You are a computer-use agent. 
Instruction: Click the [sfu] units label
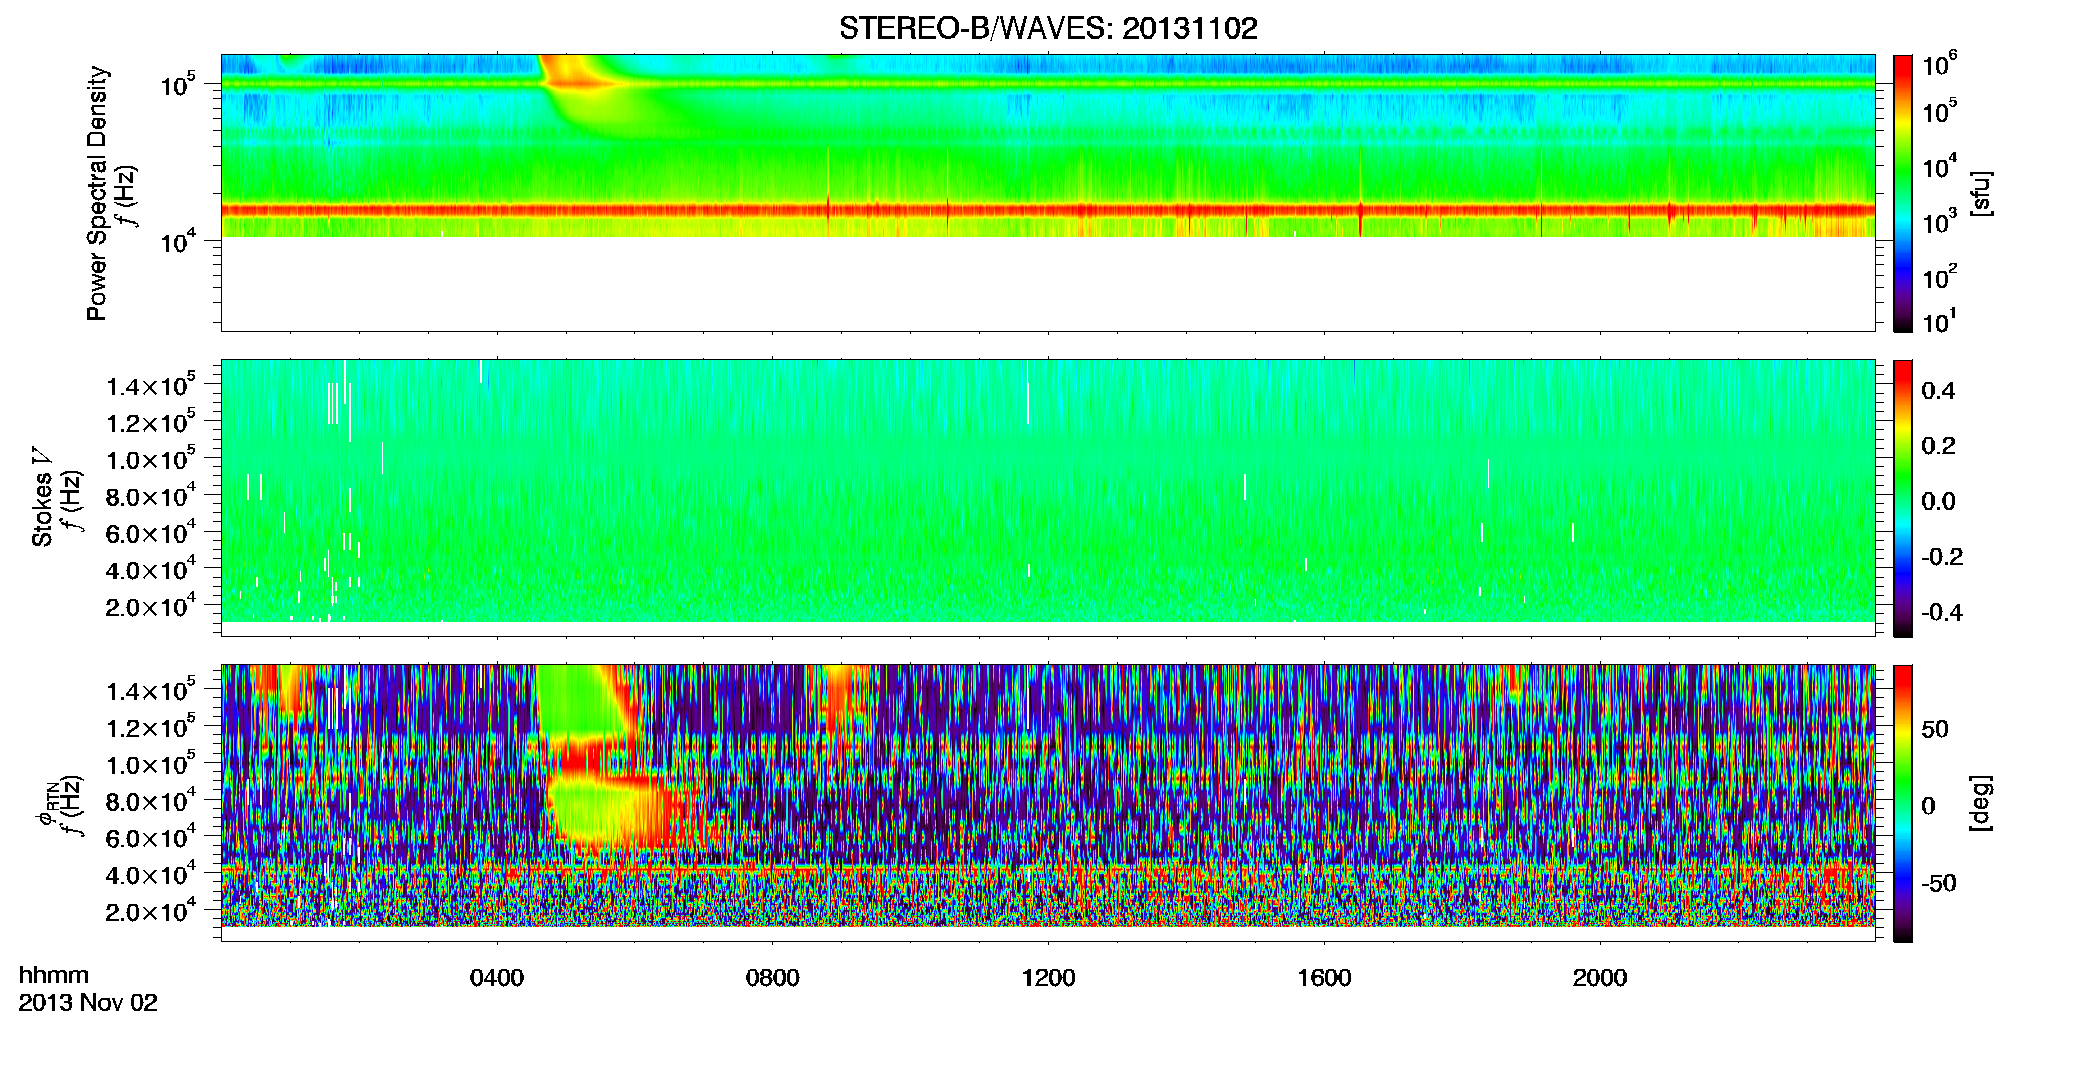(x=1981, y=193)
